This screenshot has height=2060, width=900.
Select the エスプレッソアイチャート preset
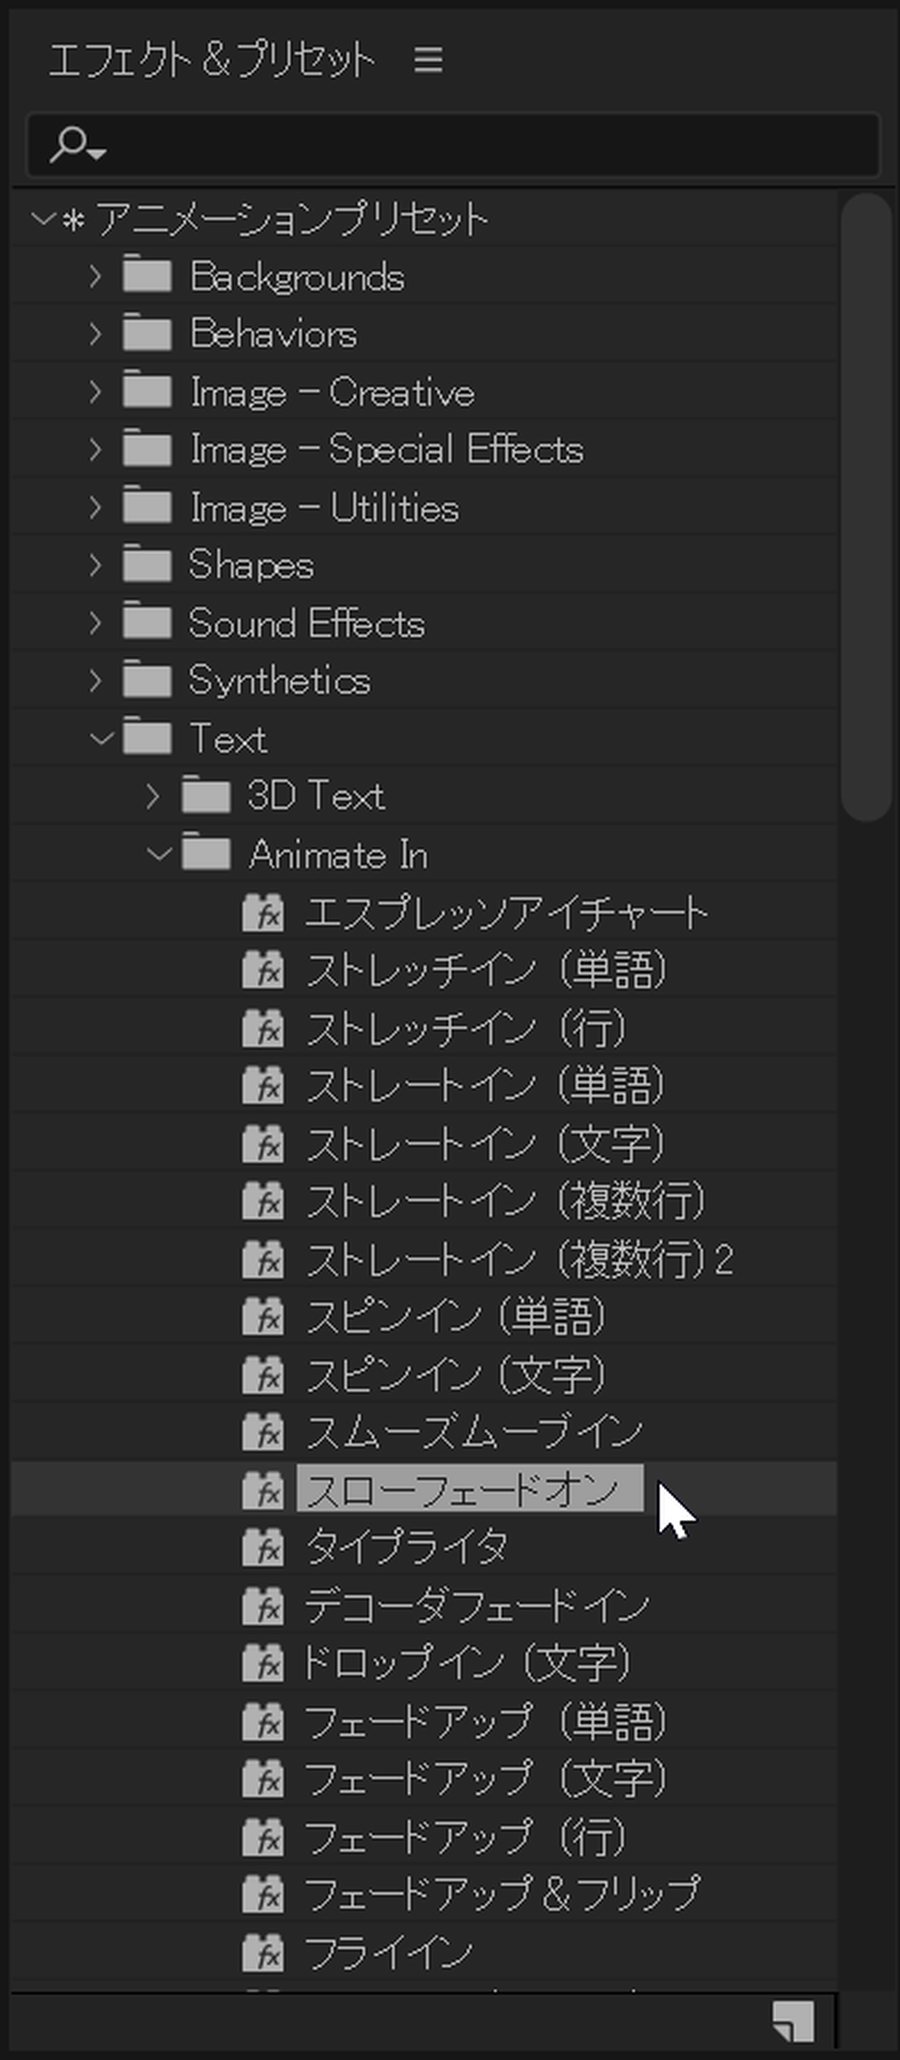(x=507, y=912)
